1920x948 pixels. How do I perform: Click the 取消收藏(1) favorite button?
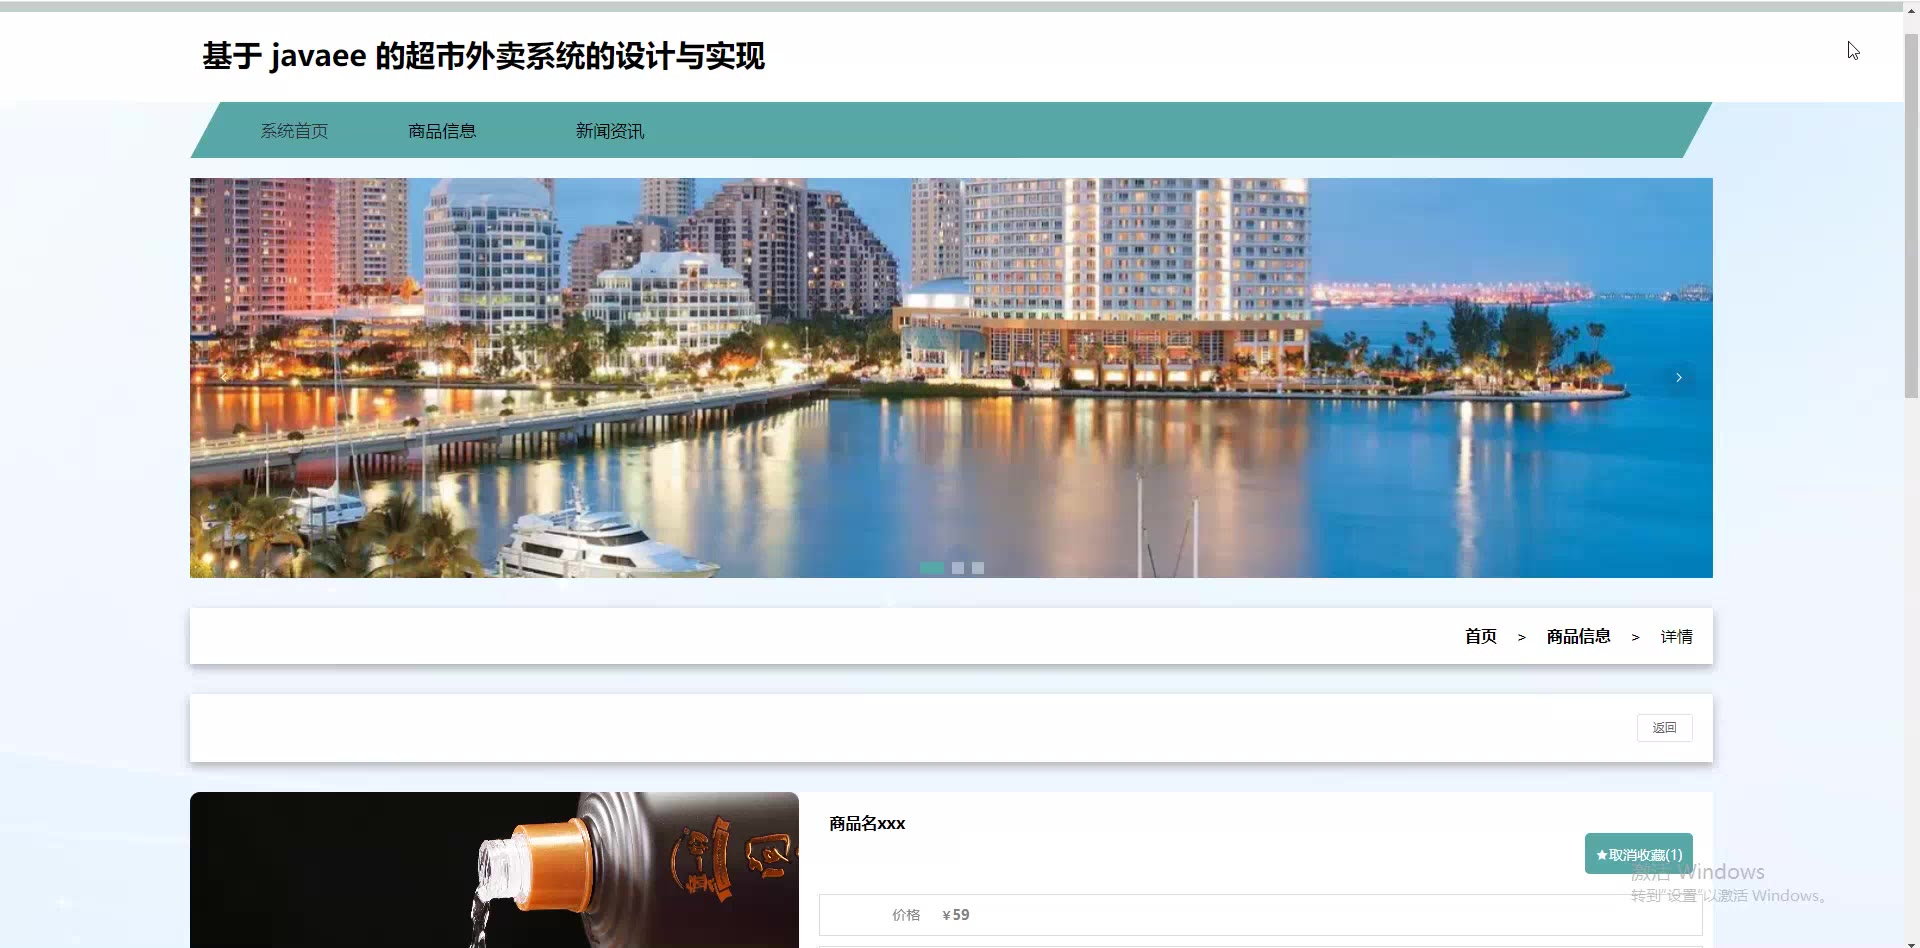1639,854
